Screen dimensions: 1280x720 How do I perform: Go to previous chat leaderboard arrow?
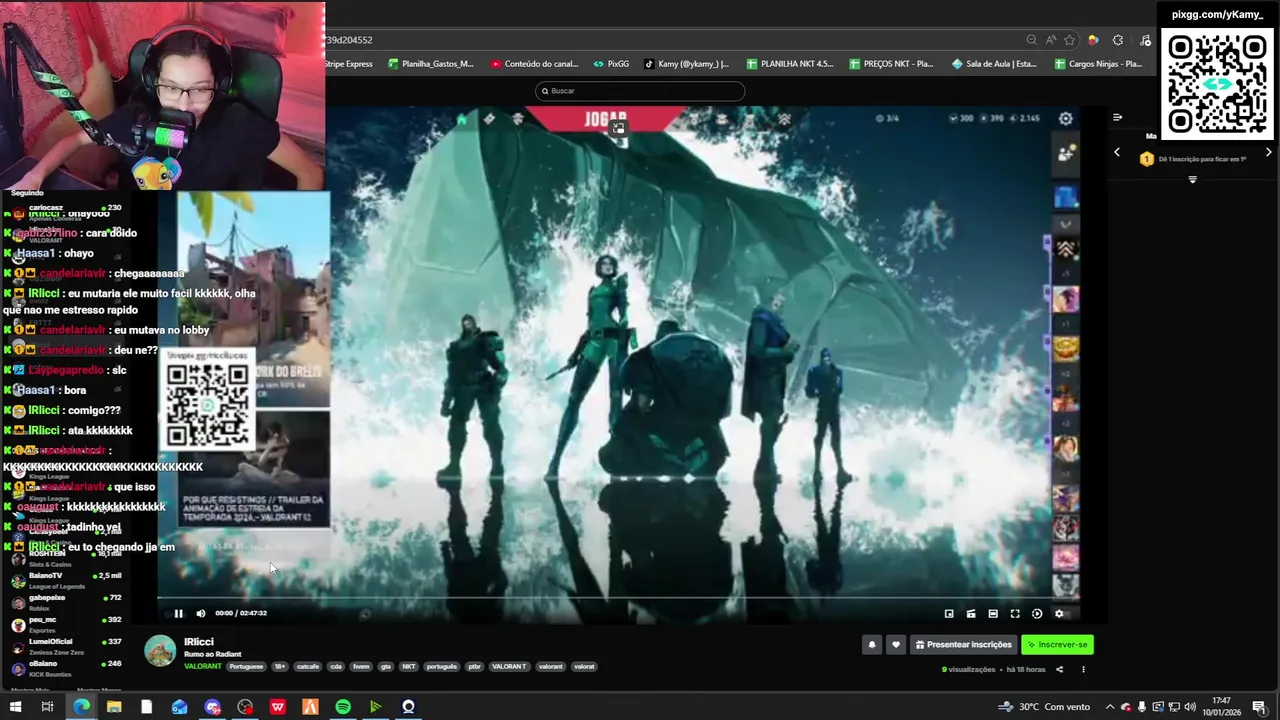point(1117,152)
